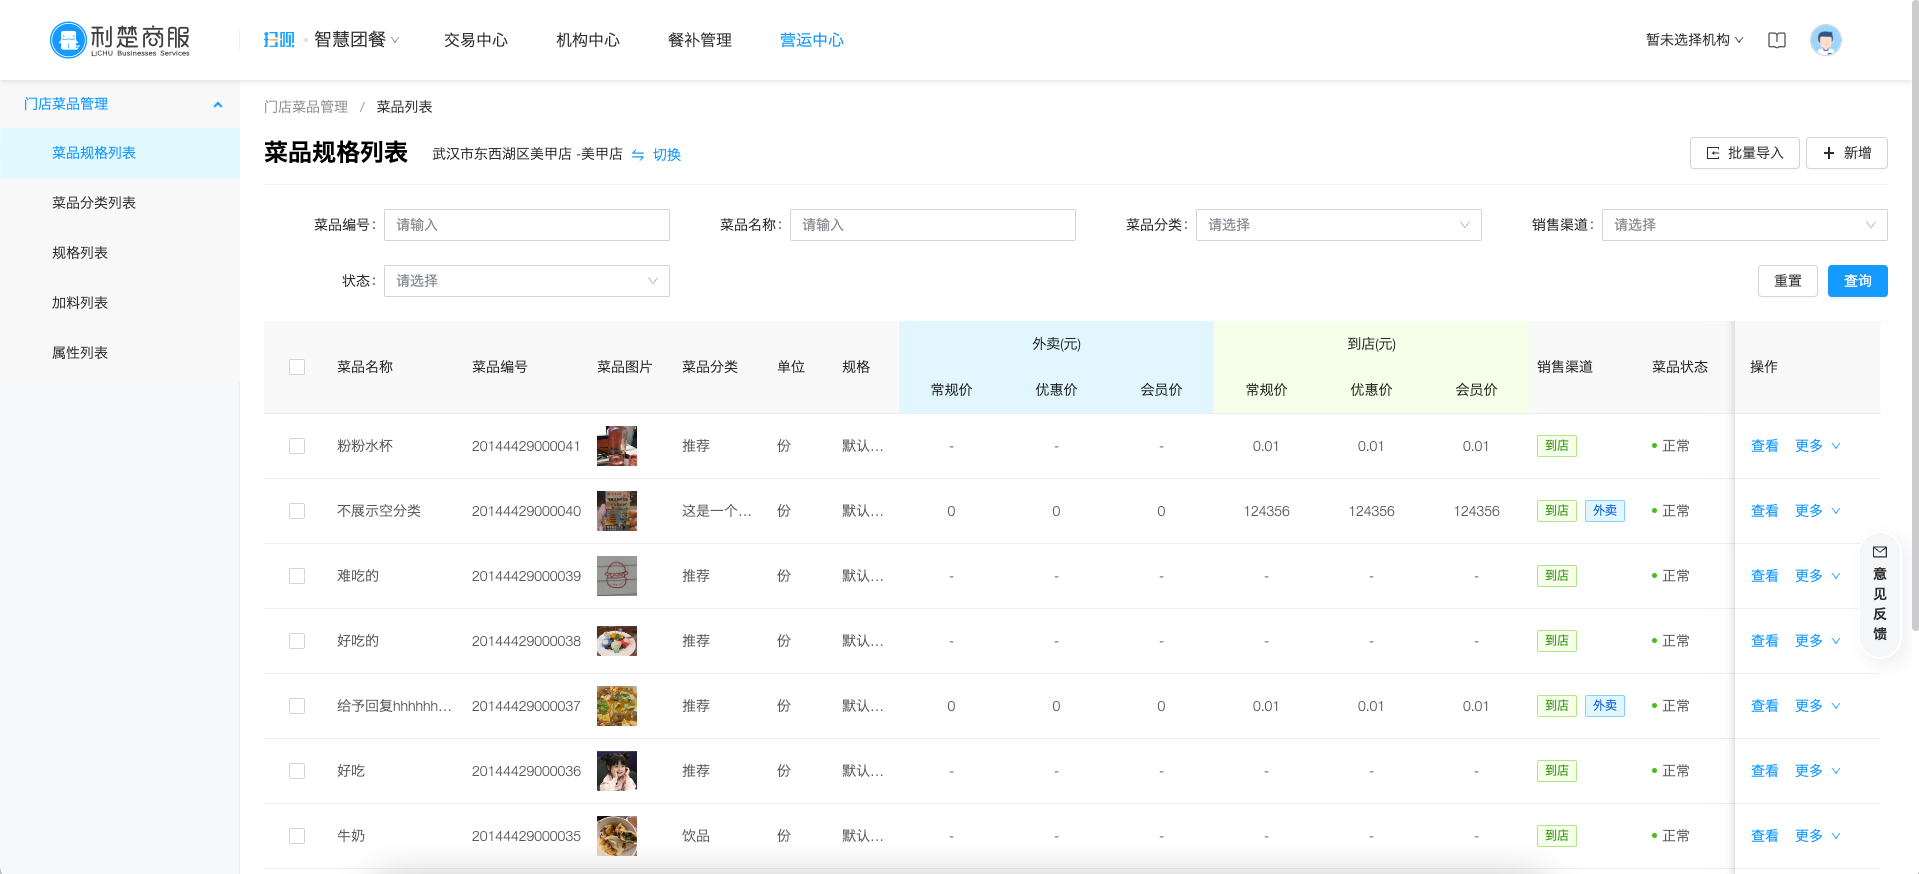1919x874 pixels.
Task: Check the 给予回复hhhhhh row checkbox
Action: pyautogui.click(x=297, y=706)
